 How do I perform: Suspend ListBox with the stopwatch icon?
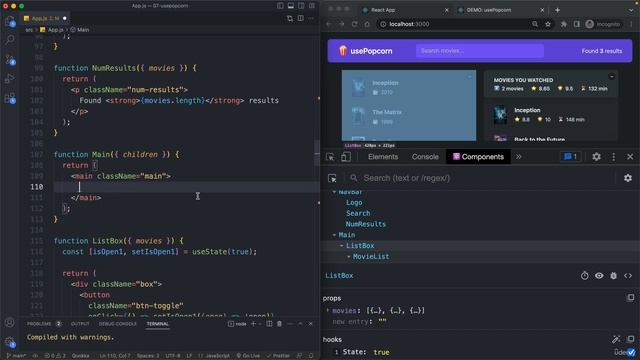coord(584,276)
